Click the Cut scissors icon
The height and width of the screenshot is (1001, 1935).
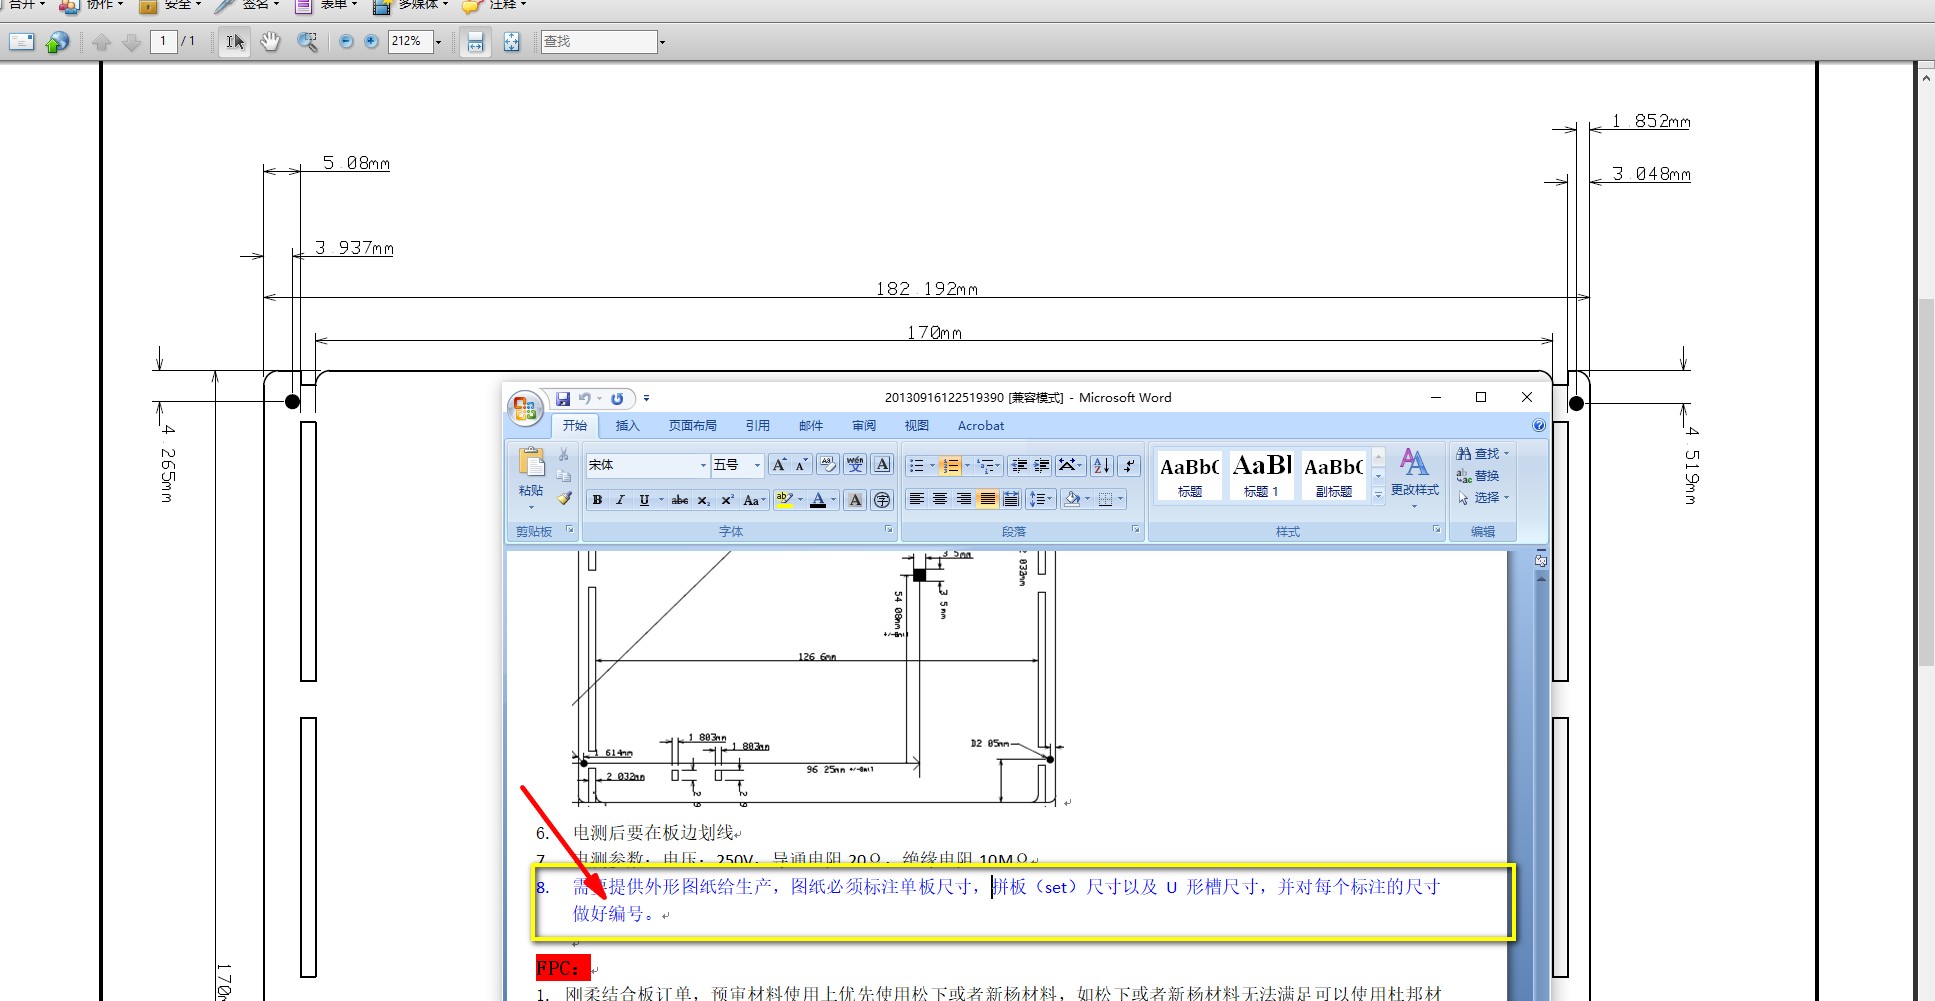click(564, 455)
